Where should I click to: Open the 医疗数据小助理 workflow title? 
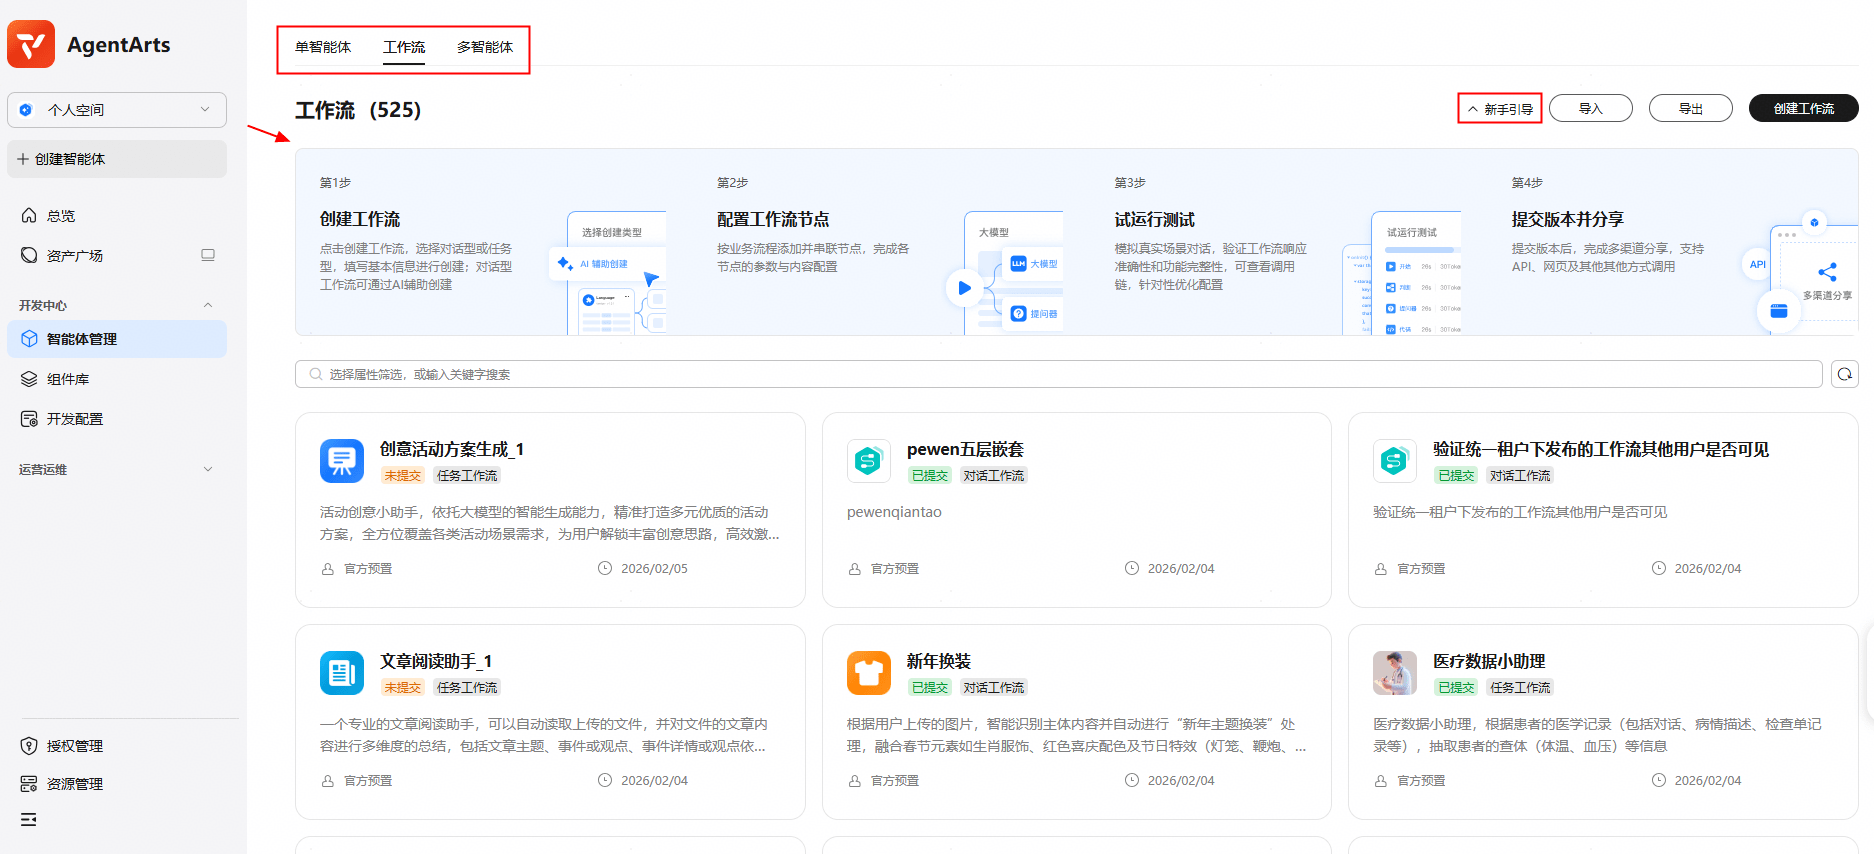(x=1489, y=662)
